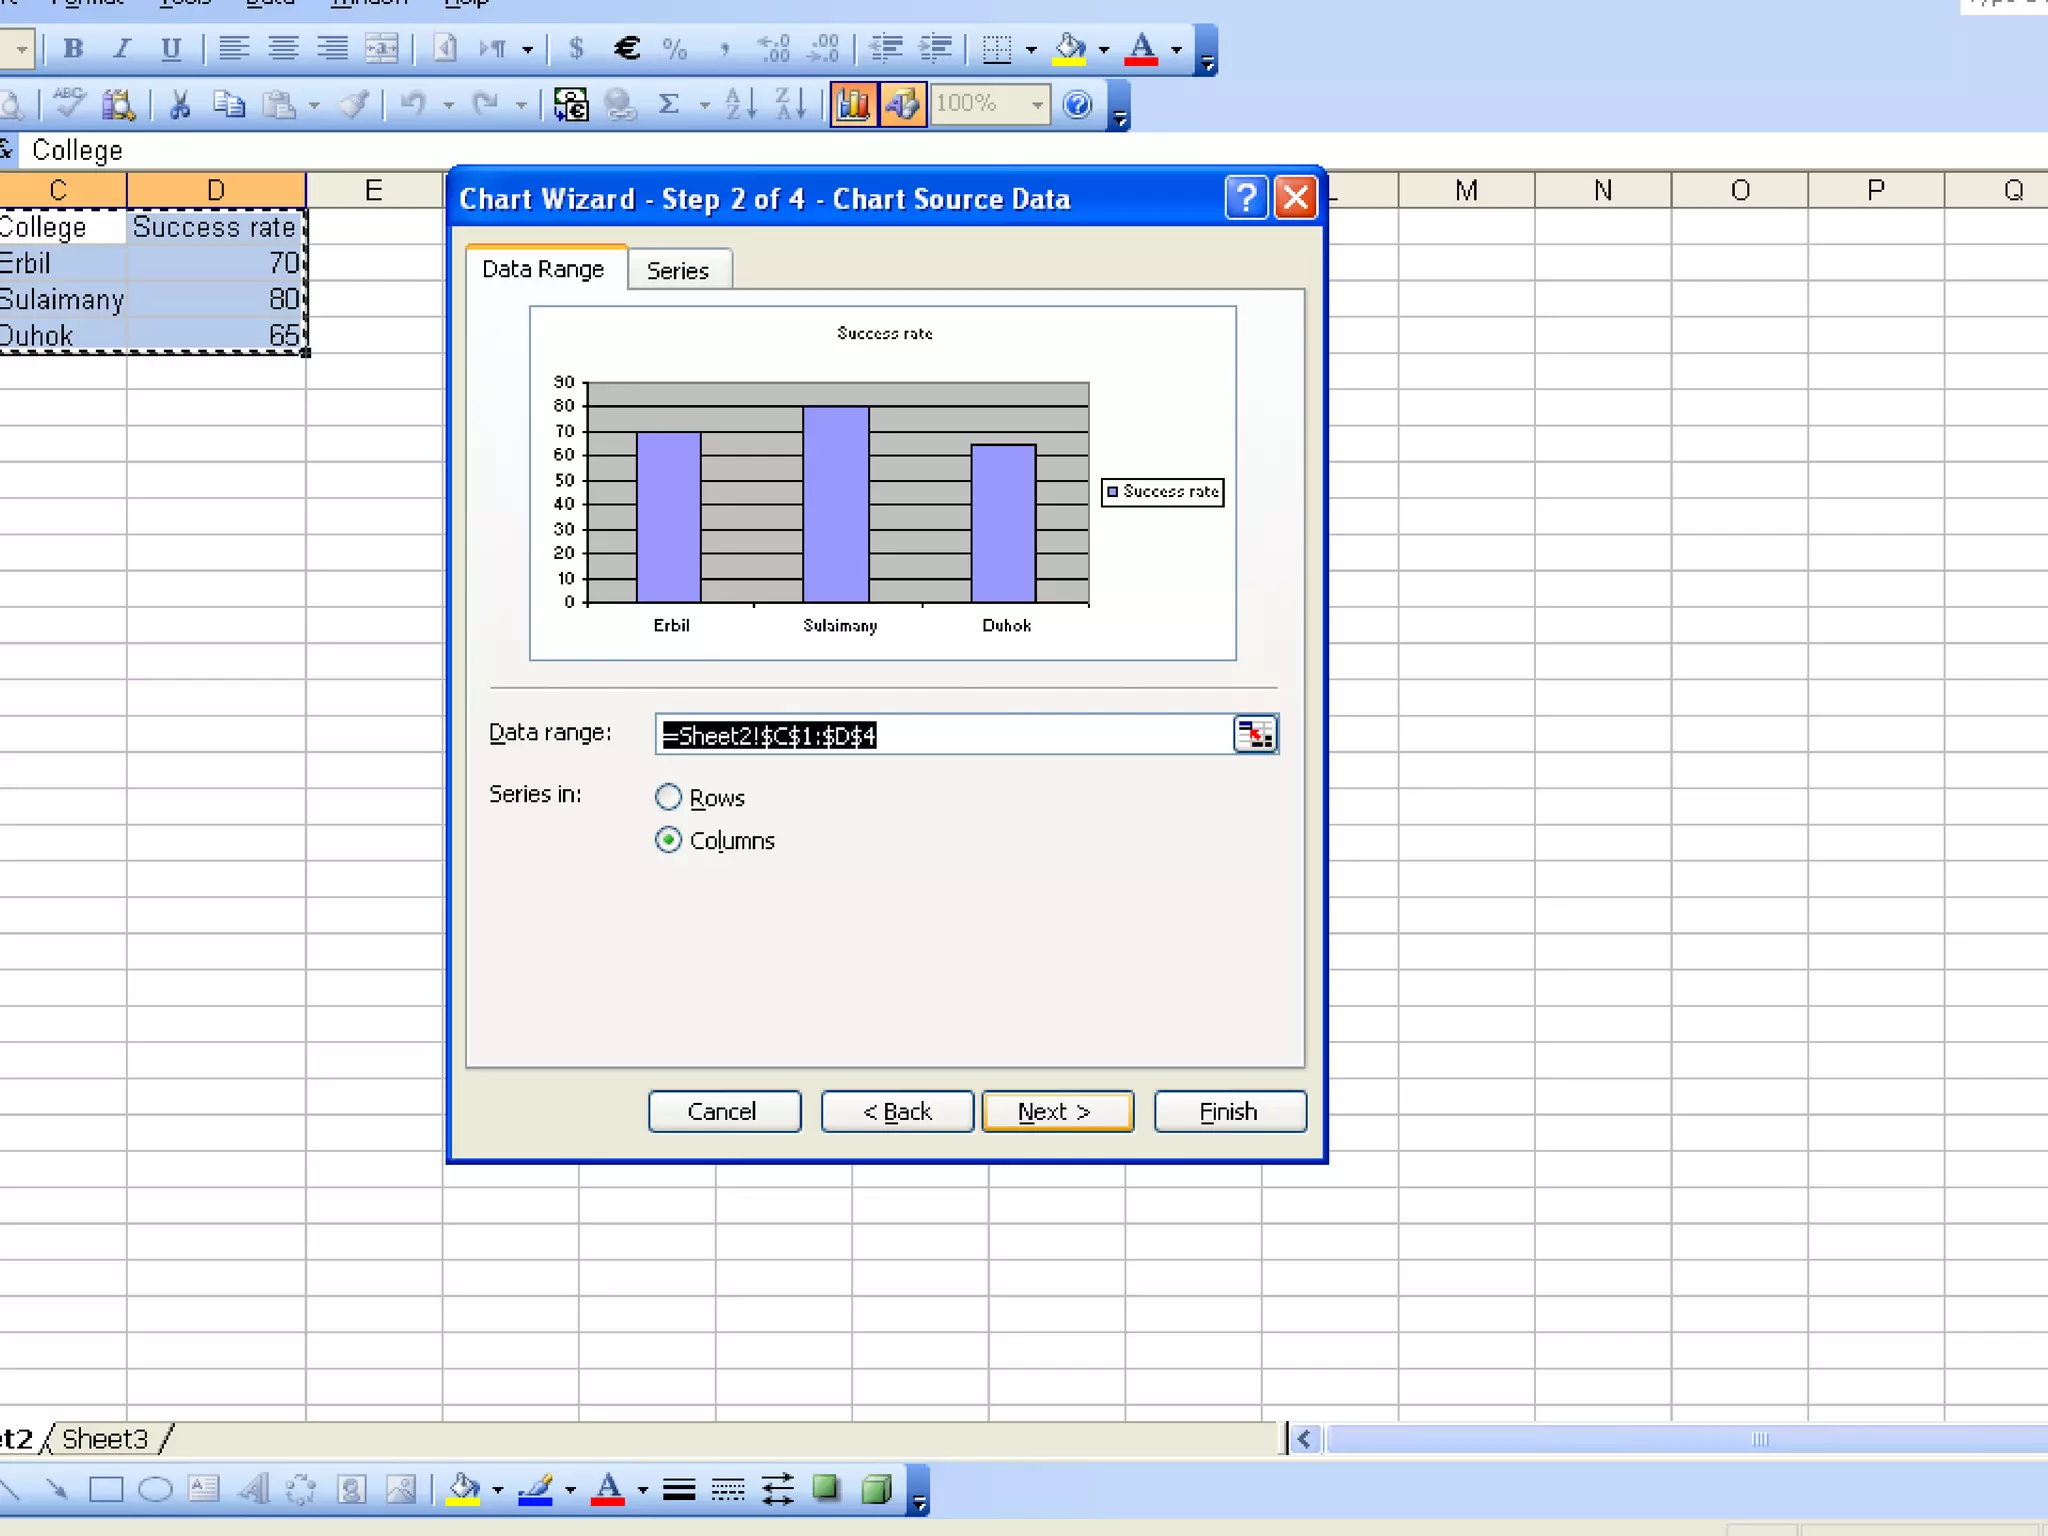Toggle the Underline formatting button
Image resolution: width=2048 pixels, height=1536 pixels.
coord(171,48)
